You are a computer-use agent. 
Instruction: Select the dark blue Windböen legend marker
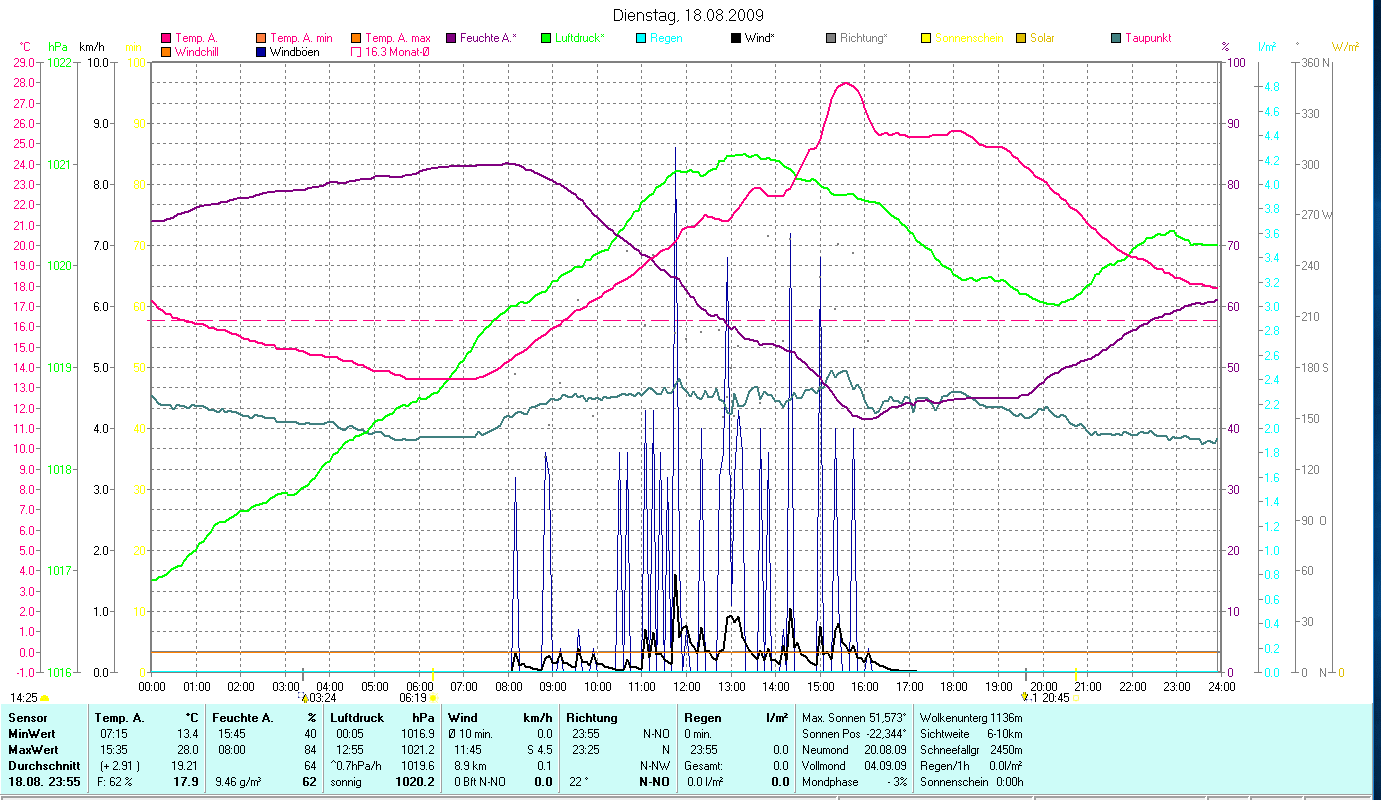[261, 51]
